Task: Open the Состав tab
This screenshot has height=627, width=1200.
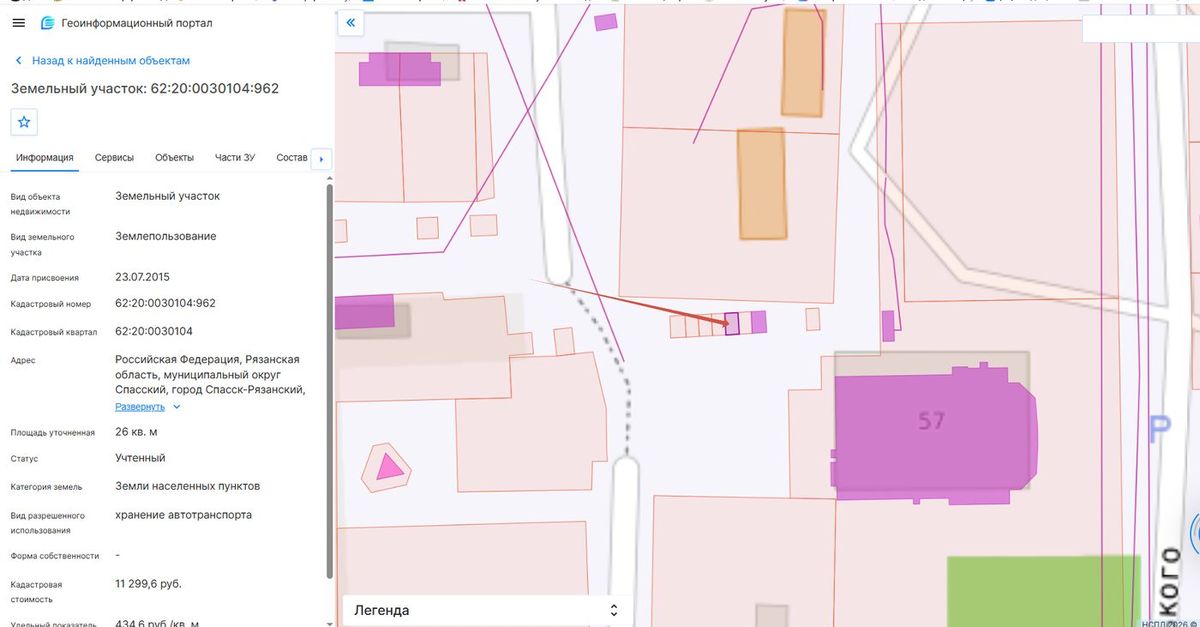Action: tap(292, 158)
